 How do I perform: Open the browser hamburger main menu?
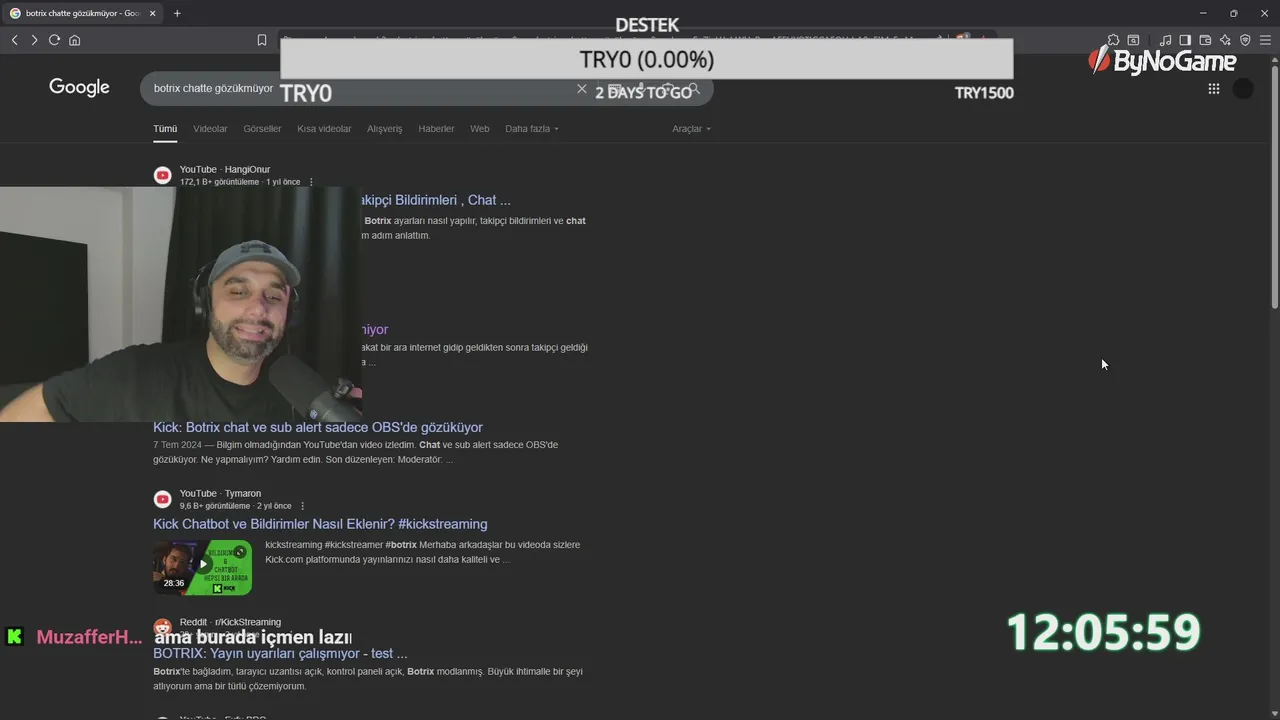(1265, 40)
